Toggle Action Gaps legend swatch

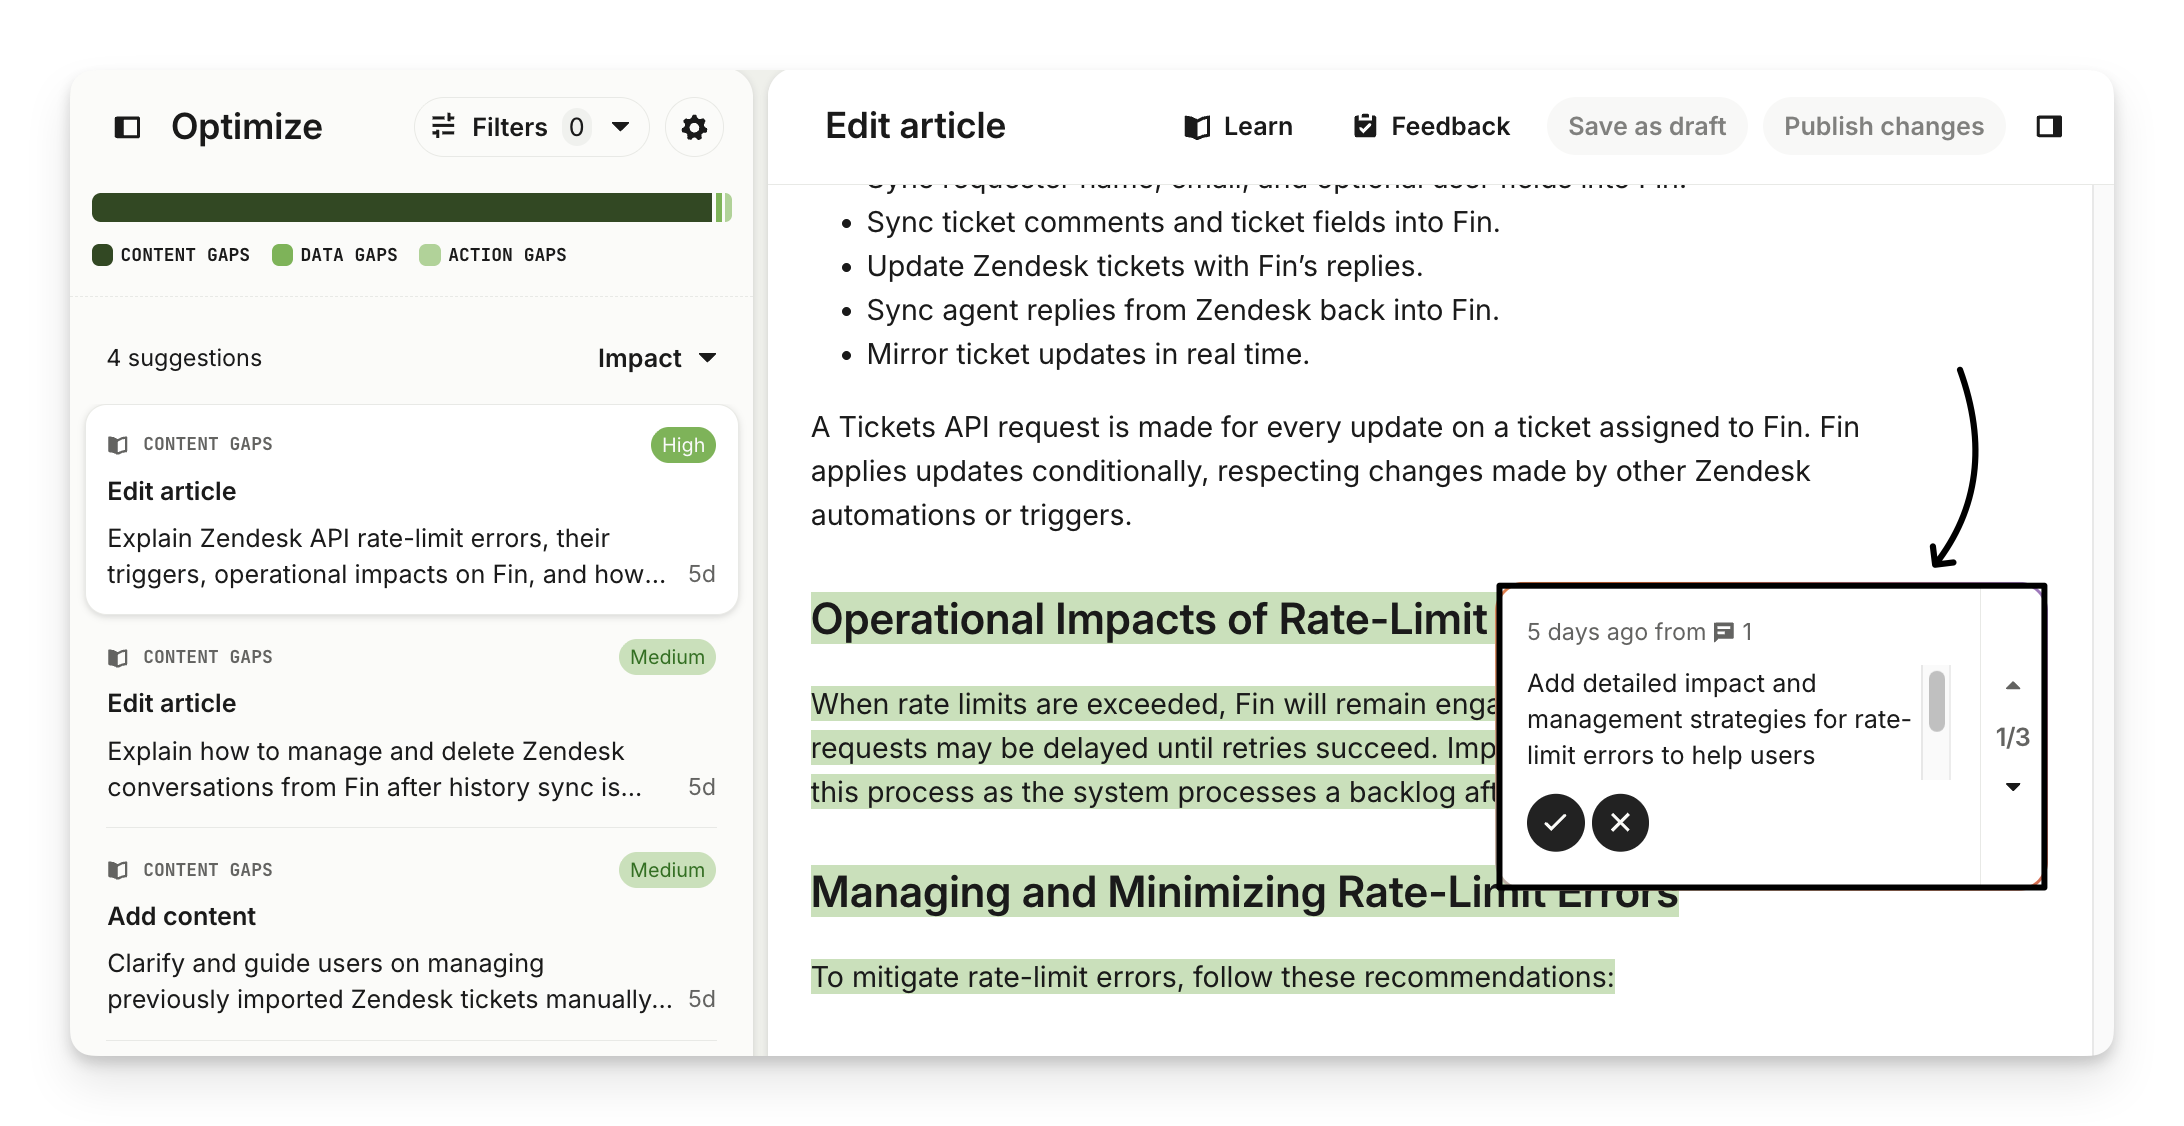tap(430, 255)
